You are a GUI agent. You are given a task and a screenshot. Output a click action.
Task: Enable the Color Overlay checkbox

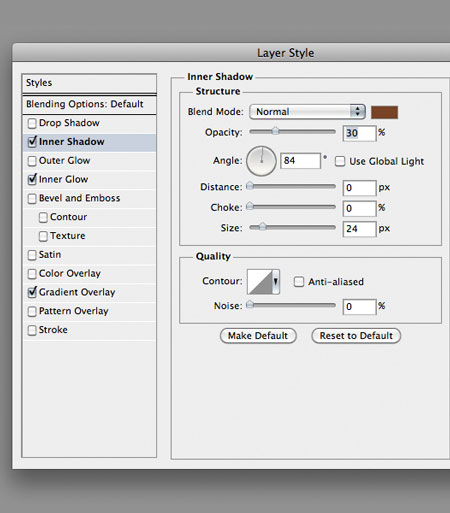32,274
